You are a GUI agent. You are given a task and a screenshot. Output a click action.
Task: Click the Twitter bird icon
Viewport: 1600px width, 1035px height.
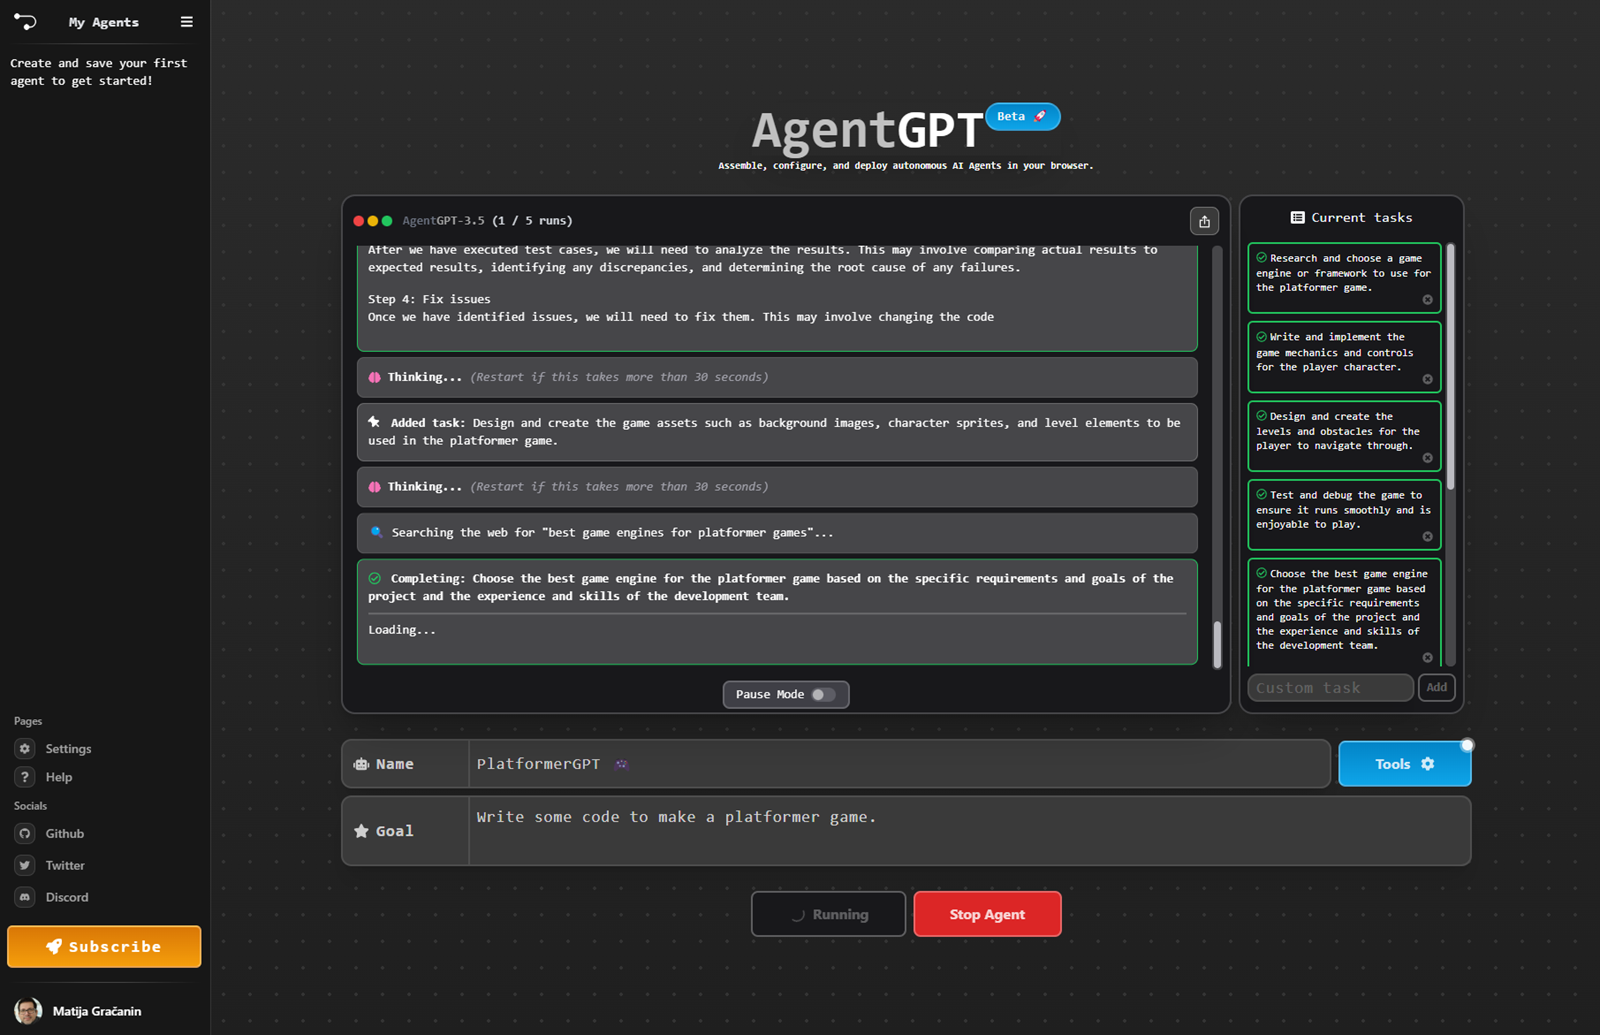tap(25, 865)
